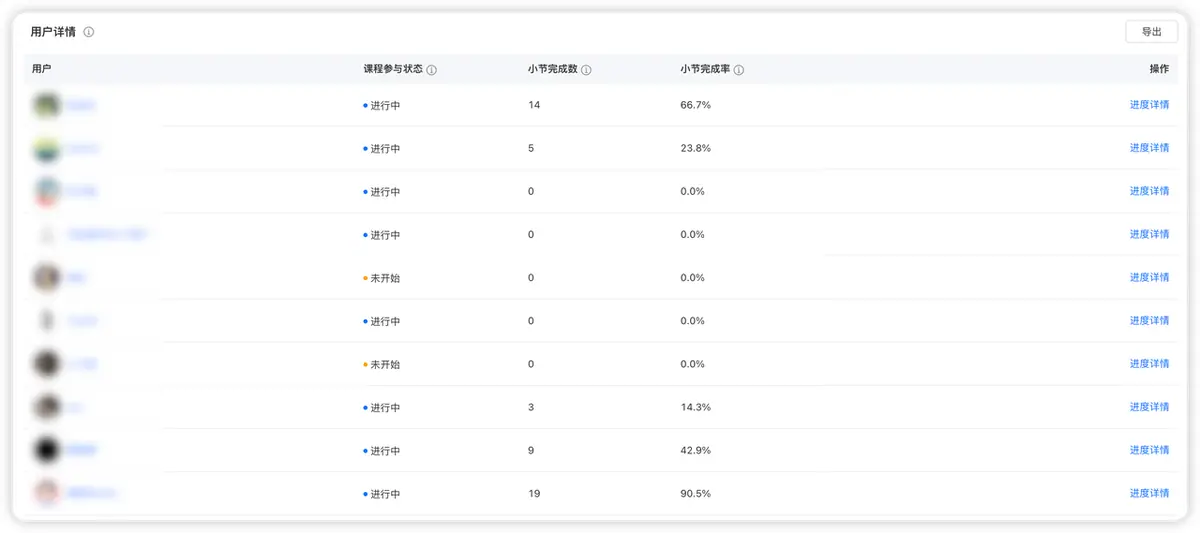Click the completed count 9
The height and width of the screenshot is (533, 1200).
tap(531, 450)
